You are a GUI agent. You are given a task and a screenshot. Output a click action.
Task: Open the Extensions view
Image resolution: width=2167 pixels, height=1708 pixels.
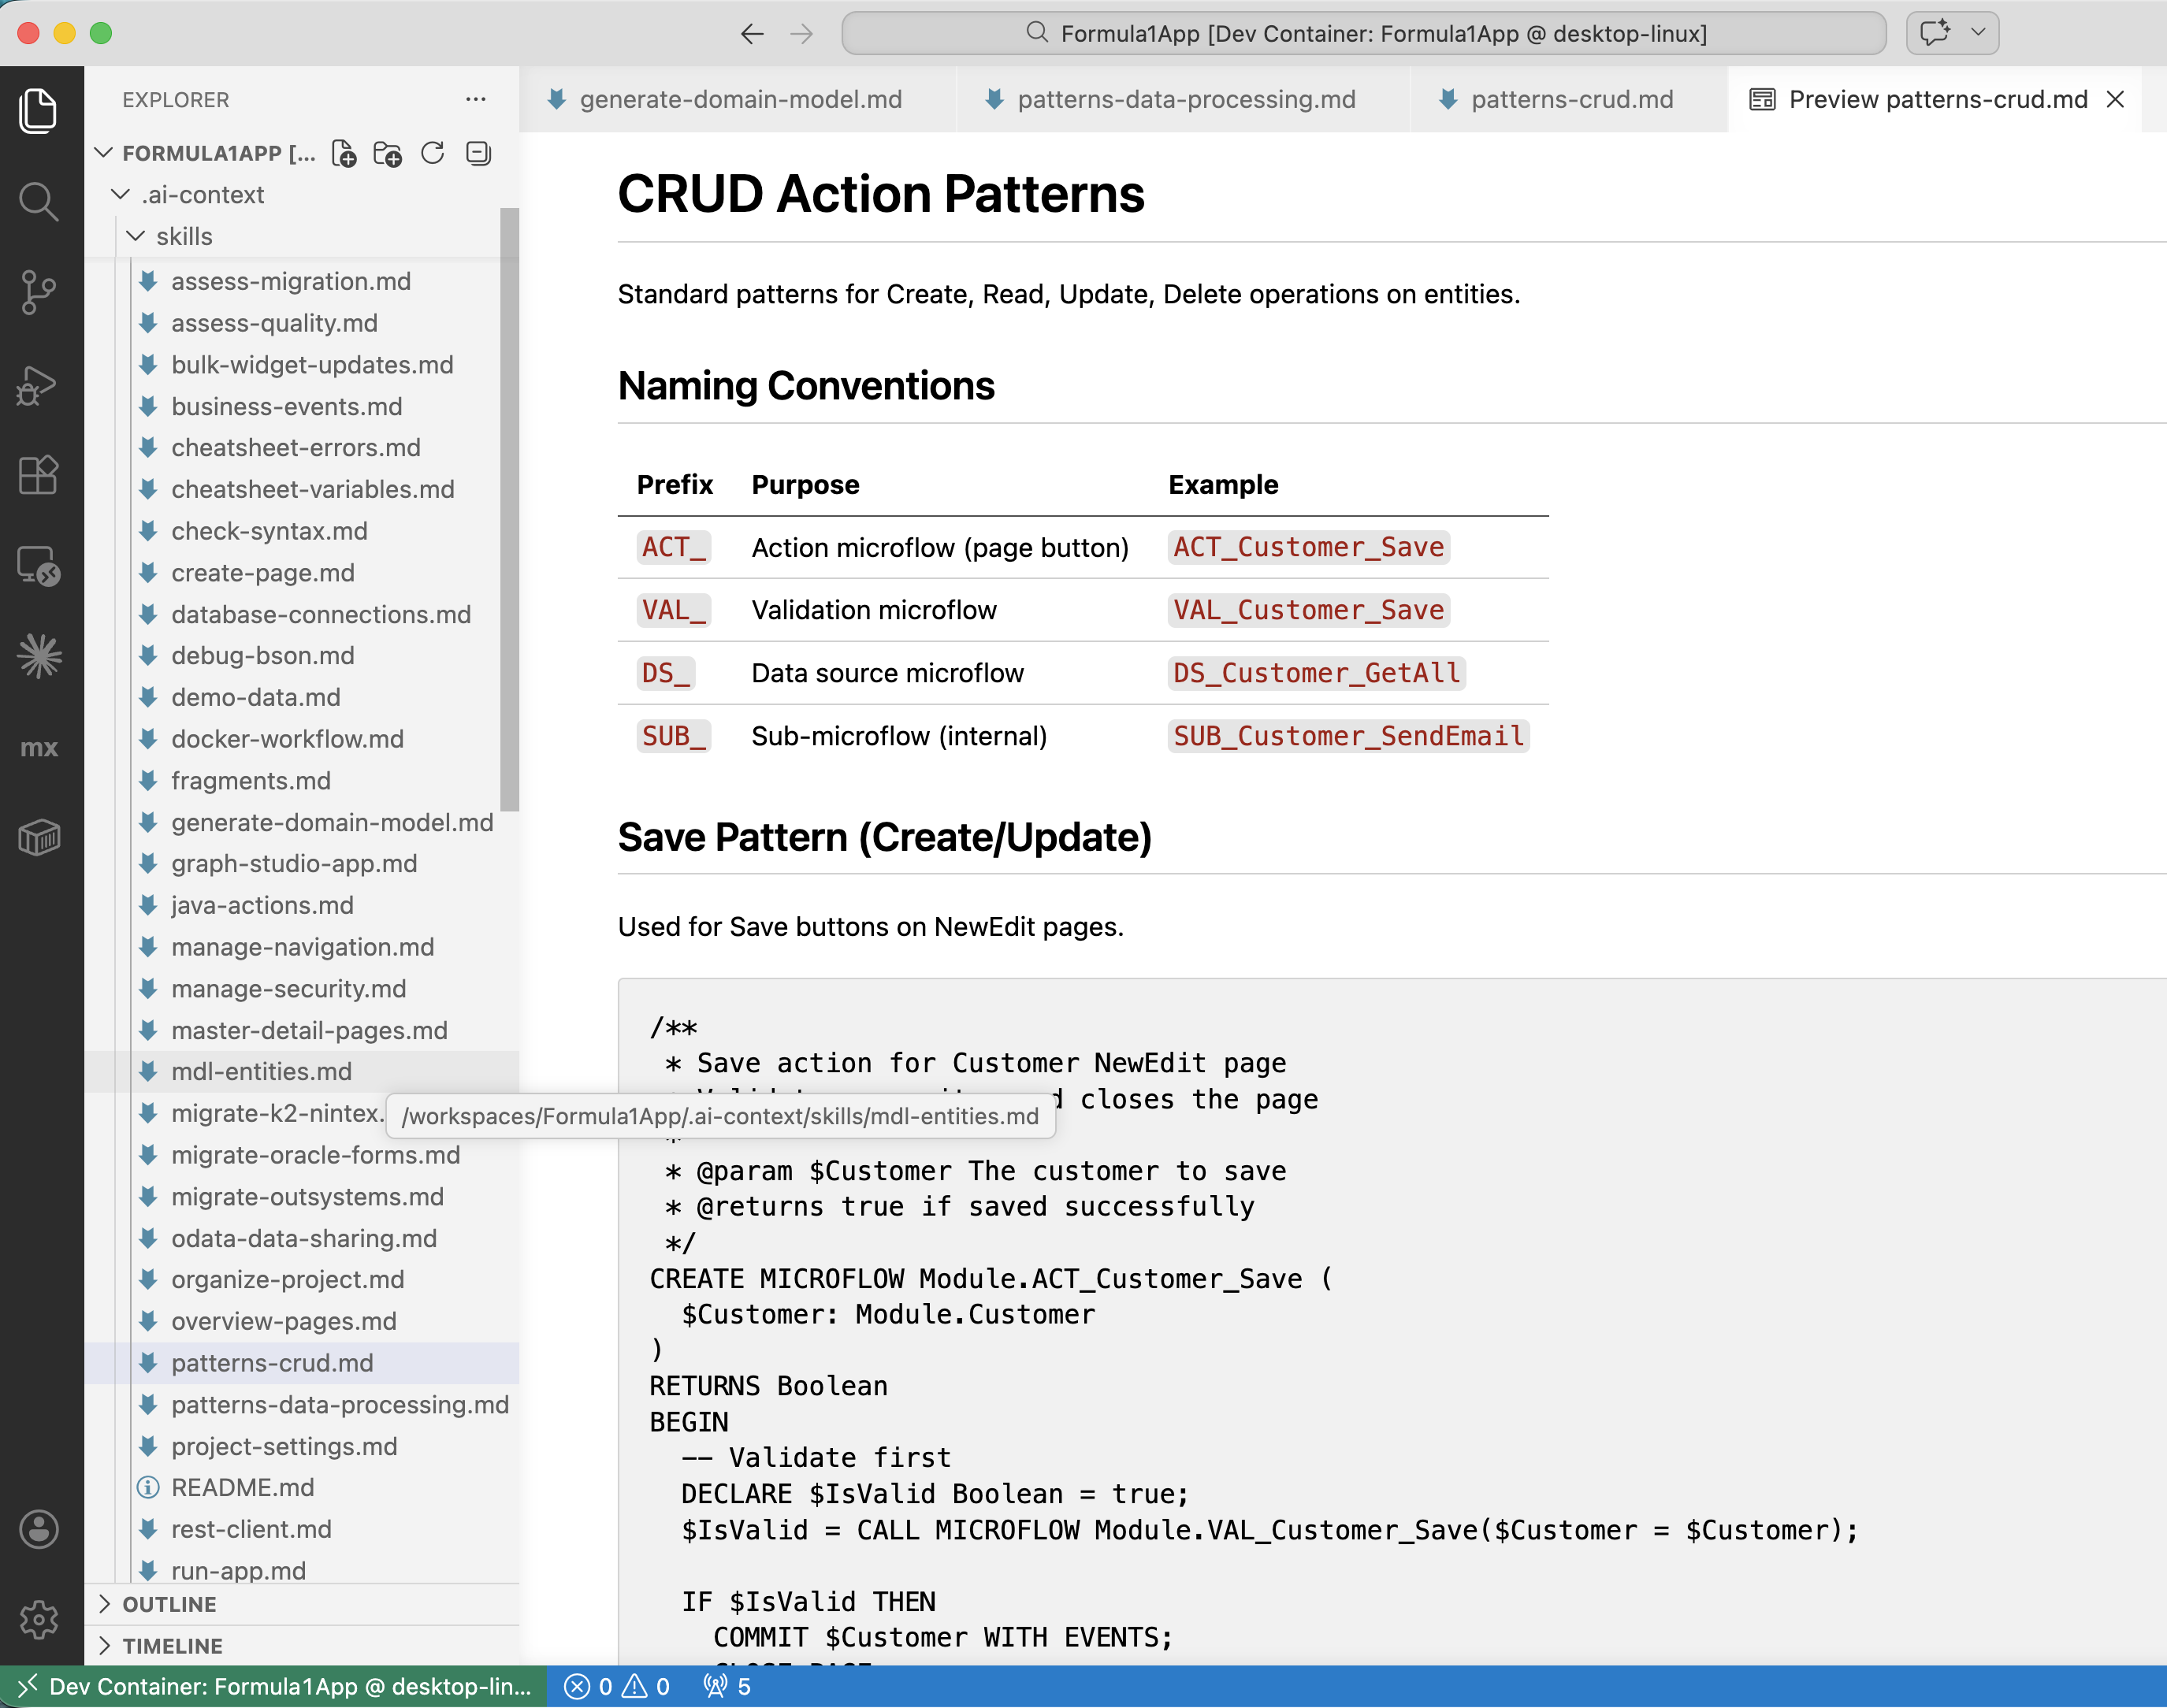click(x=39, y=475)
